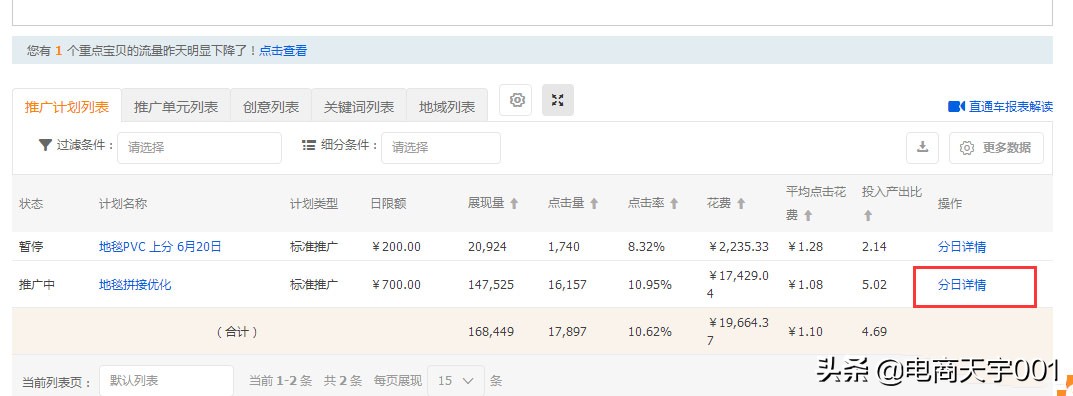Click the （合计） total row label
This screenshot has width=1073, height=396.
[237, 332]
